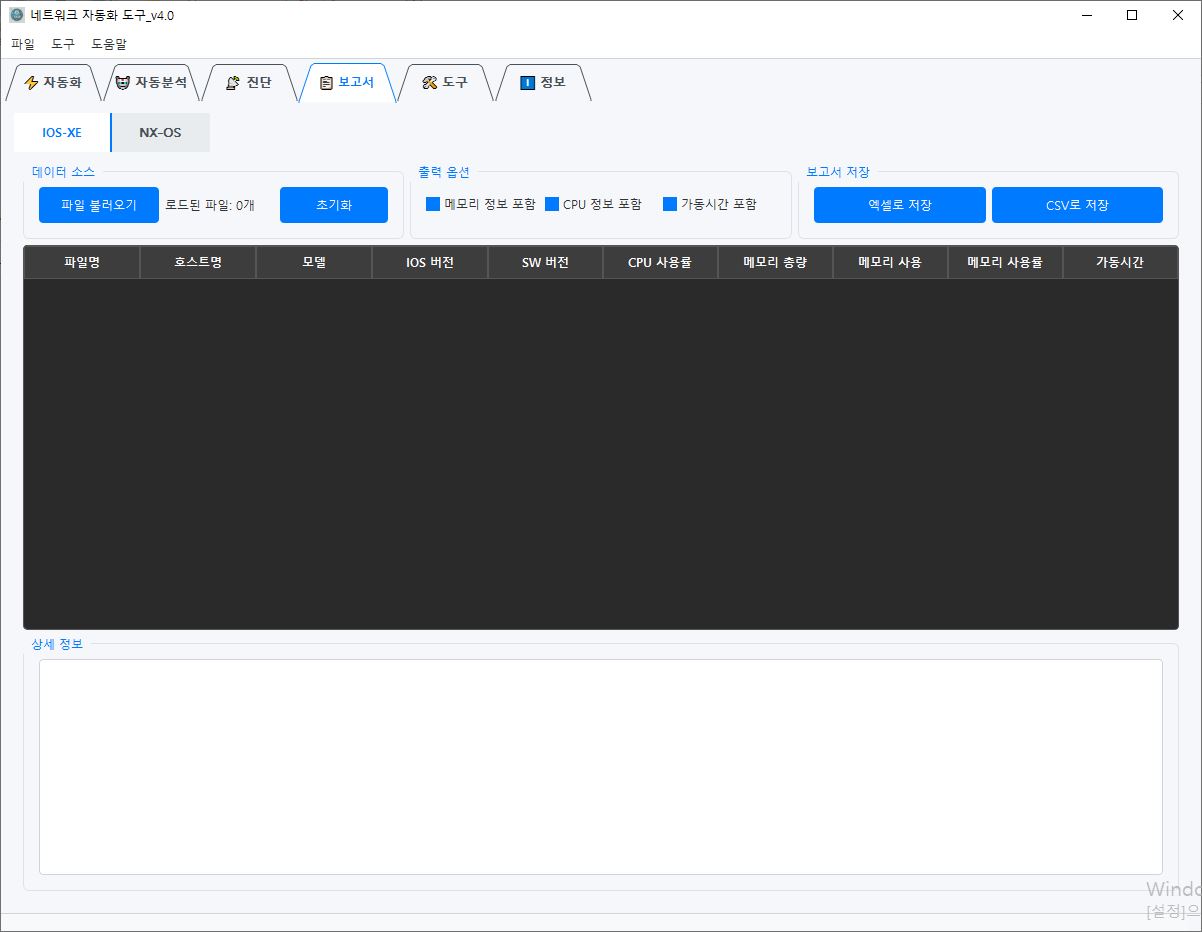This screenshot has width=1202, height=932.
Task: Click the 파일명 column header
Action: [x=82, y=263]
